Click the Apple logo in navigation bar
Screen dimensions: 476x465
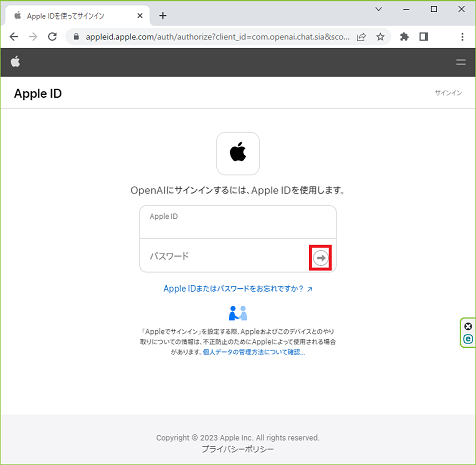pos(15,62)
